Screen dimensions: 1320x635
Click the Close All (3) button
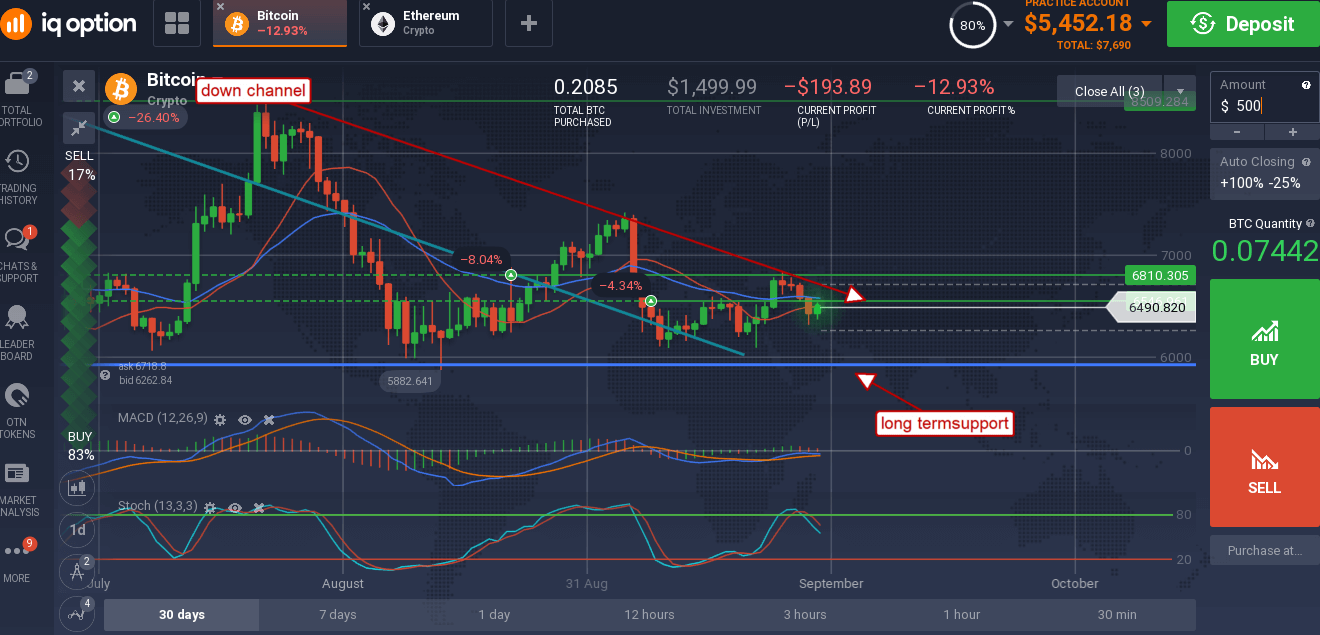(x=1109, y=90)
